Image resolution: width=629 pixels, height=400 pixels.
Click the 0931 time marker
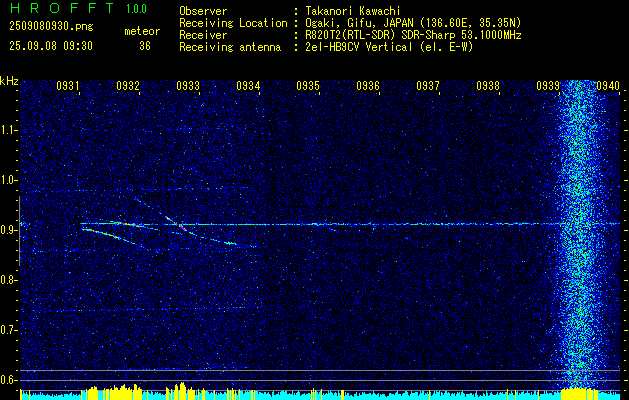[x=67, y=85]
